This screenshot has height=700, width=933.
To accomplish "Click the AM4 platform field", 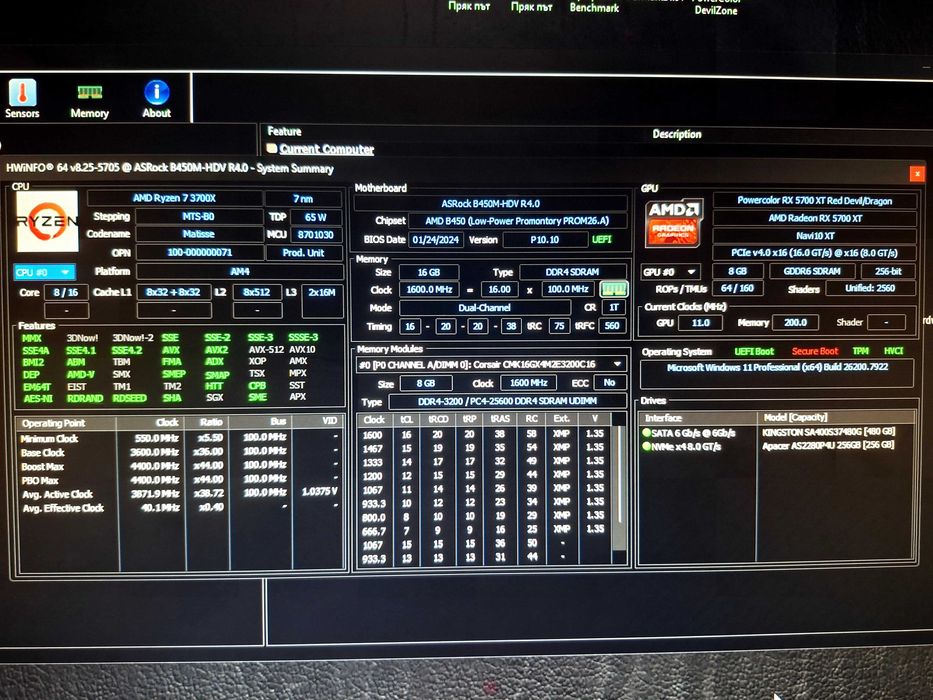I will coord(240,271).
